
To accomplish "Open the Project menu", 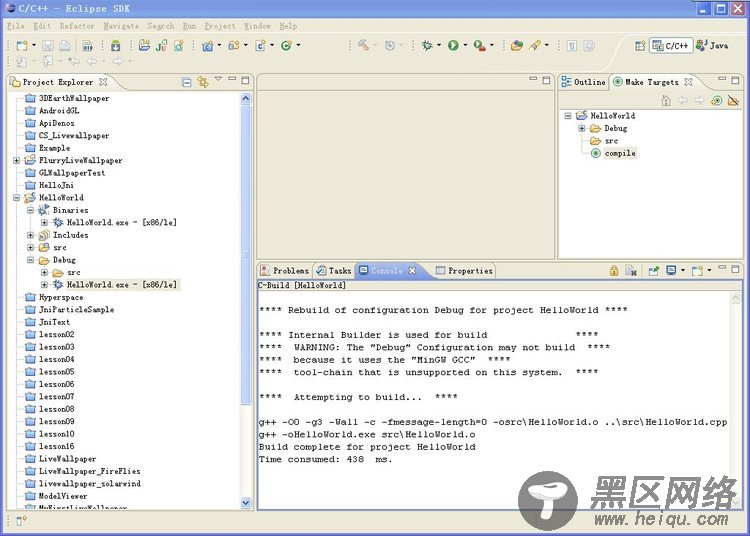I will [x=220, y=26].
